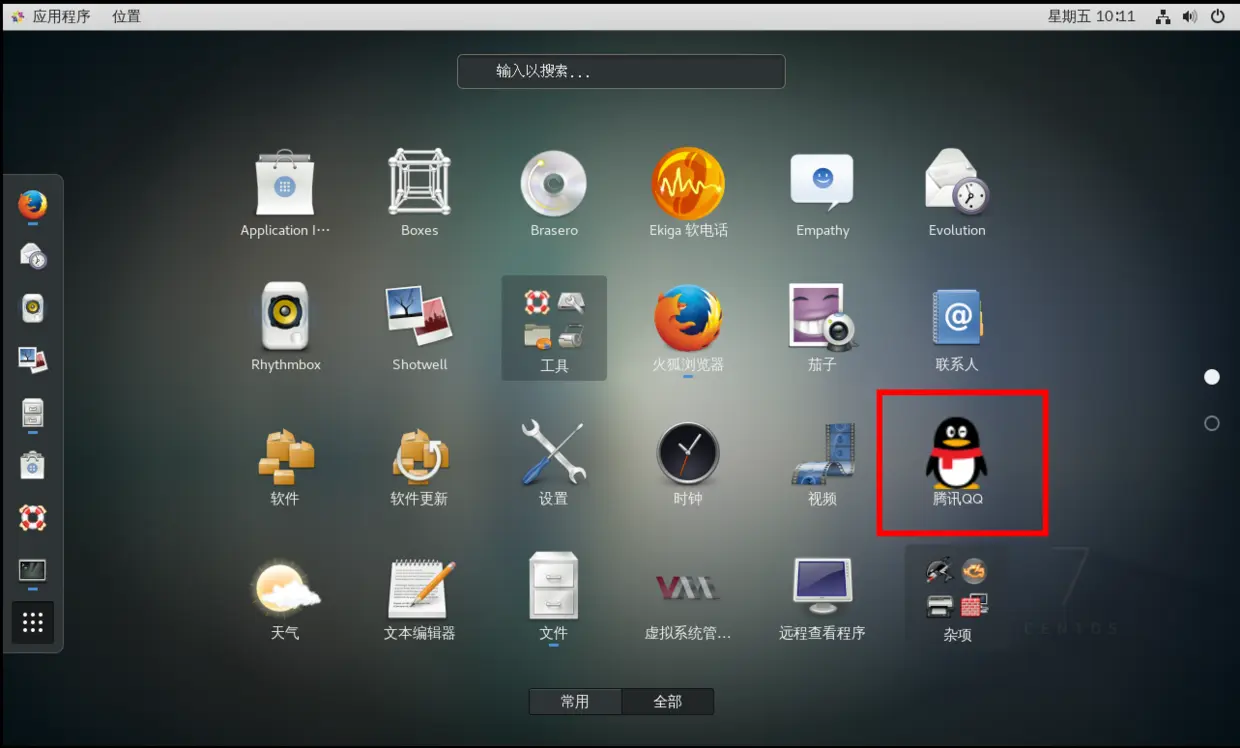Select the first page indicator dot
The height and width of the screenshot is (748, 1240).
[x=1212, y=377]
